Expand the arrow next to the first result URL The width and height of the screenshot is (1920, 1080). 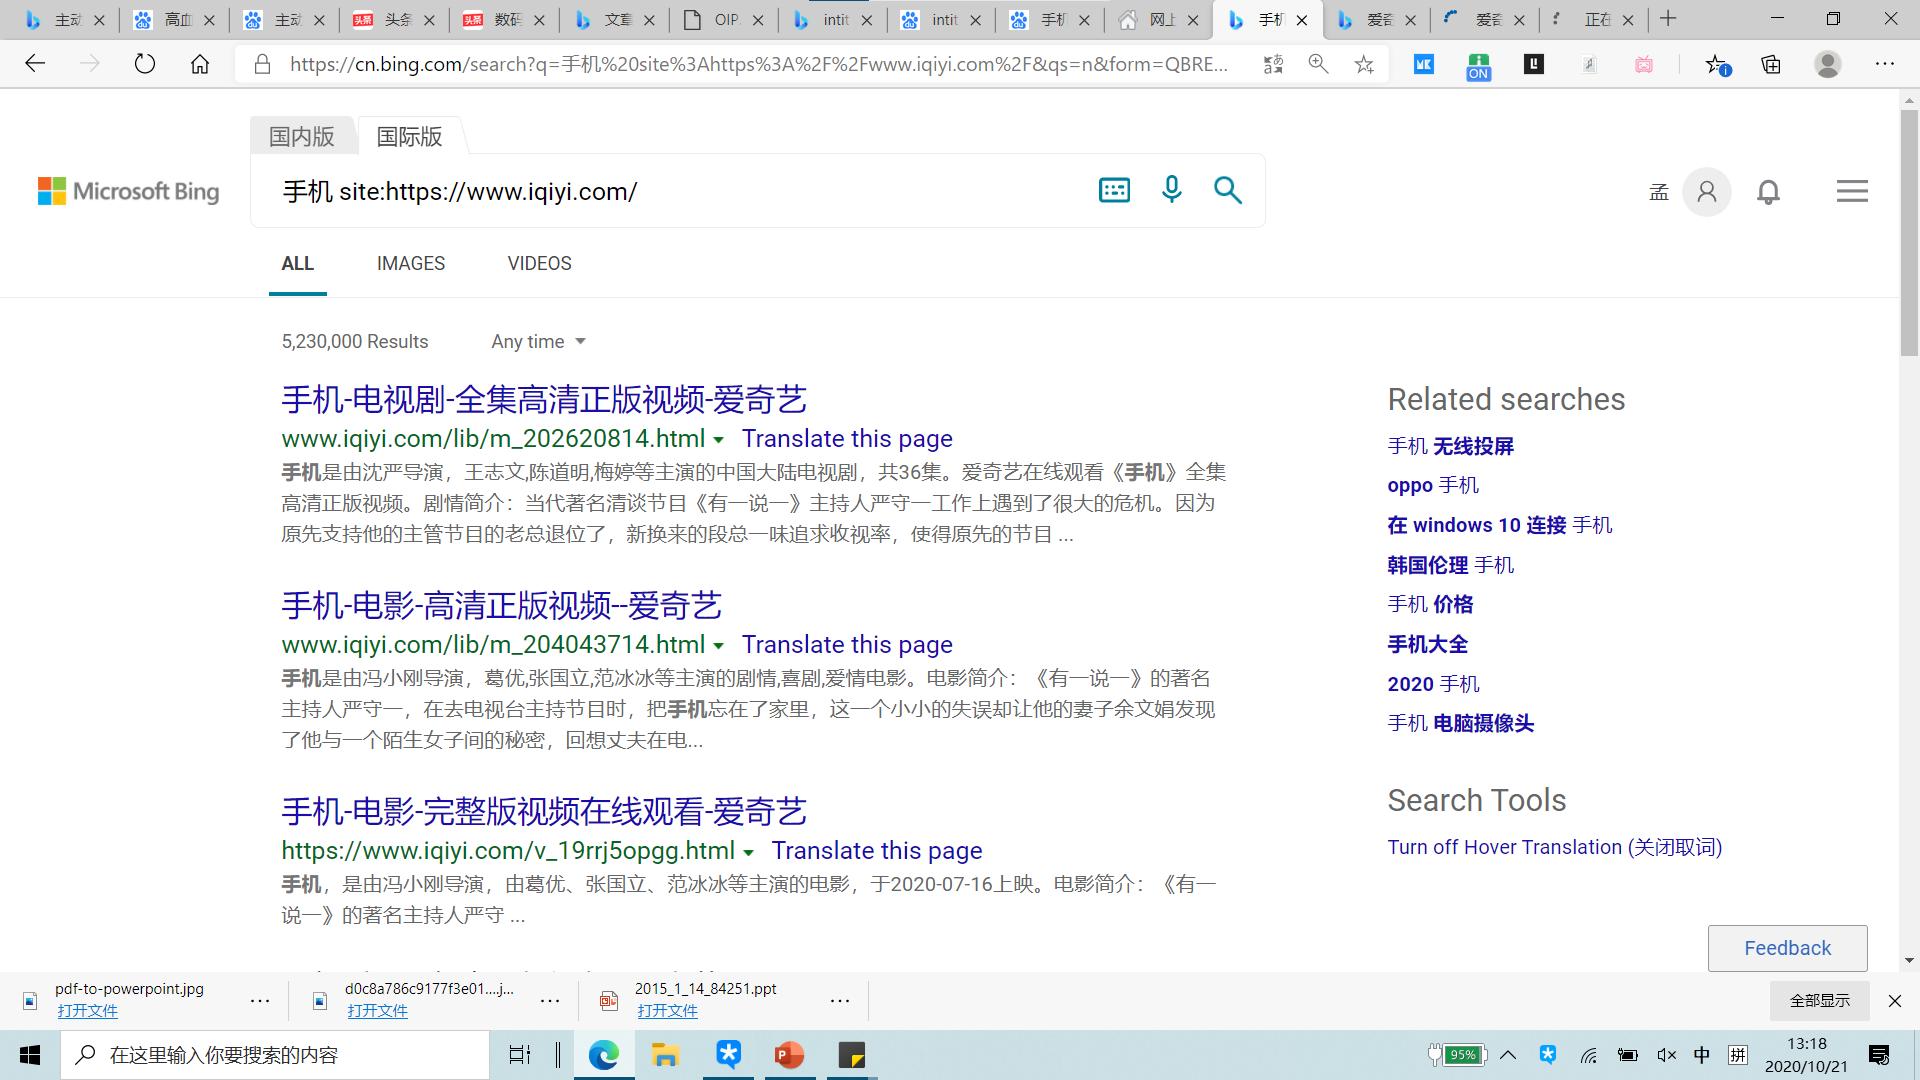click(x=719, y=440)
